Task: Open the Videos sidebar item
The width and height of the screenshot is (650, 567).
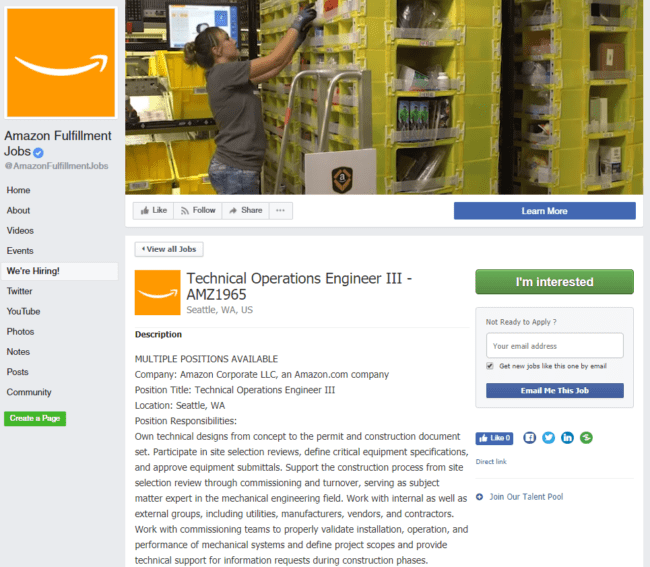Action: 20,230
